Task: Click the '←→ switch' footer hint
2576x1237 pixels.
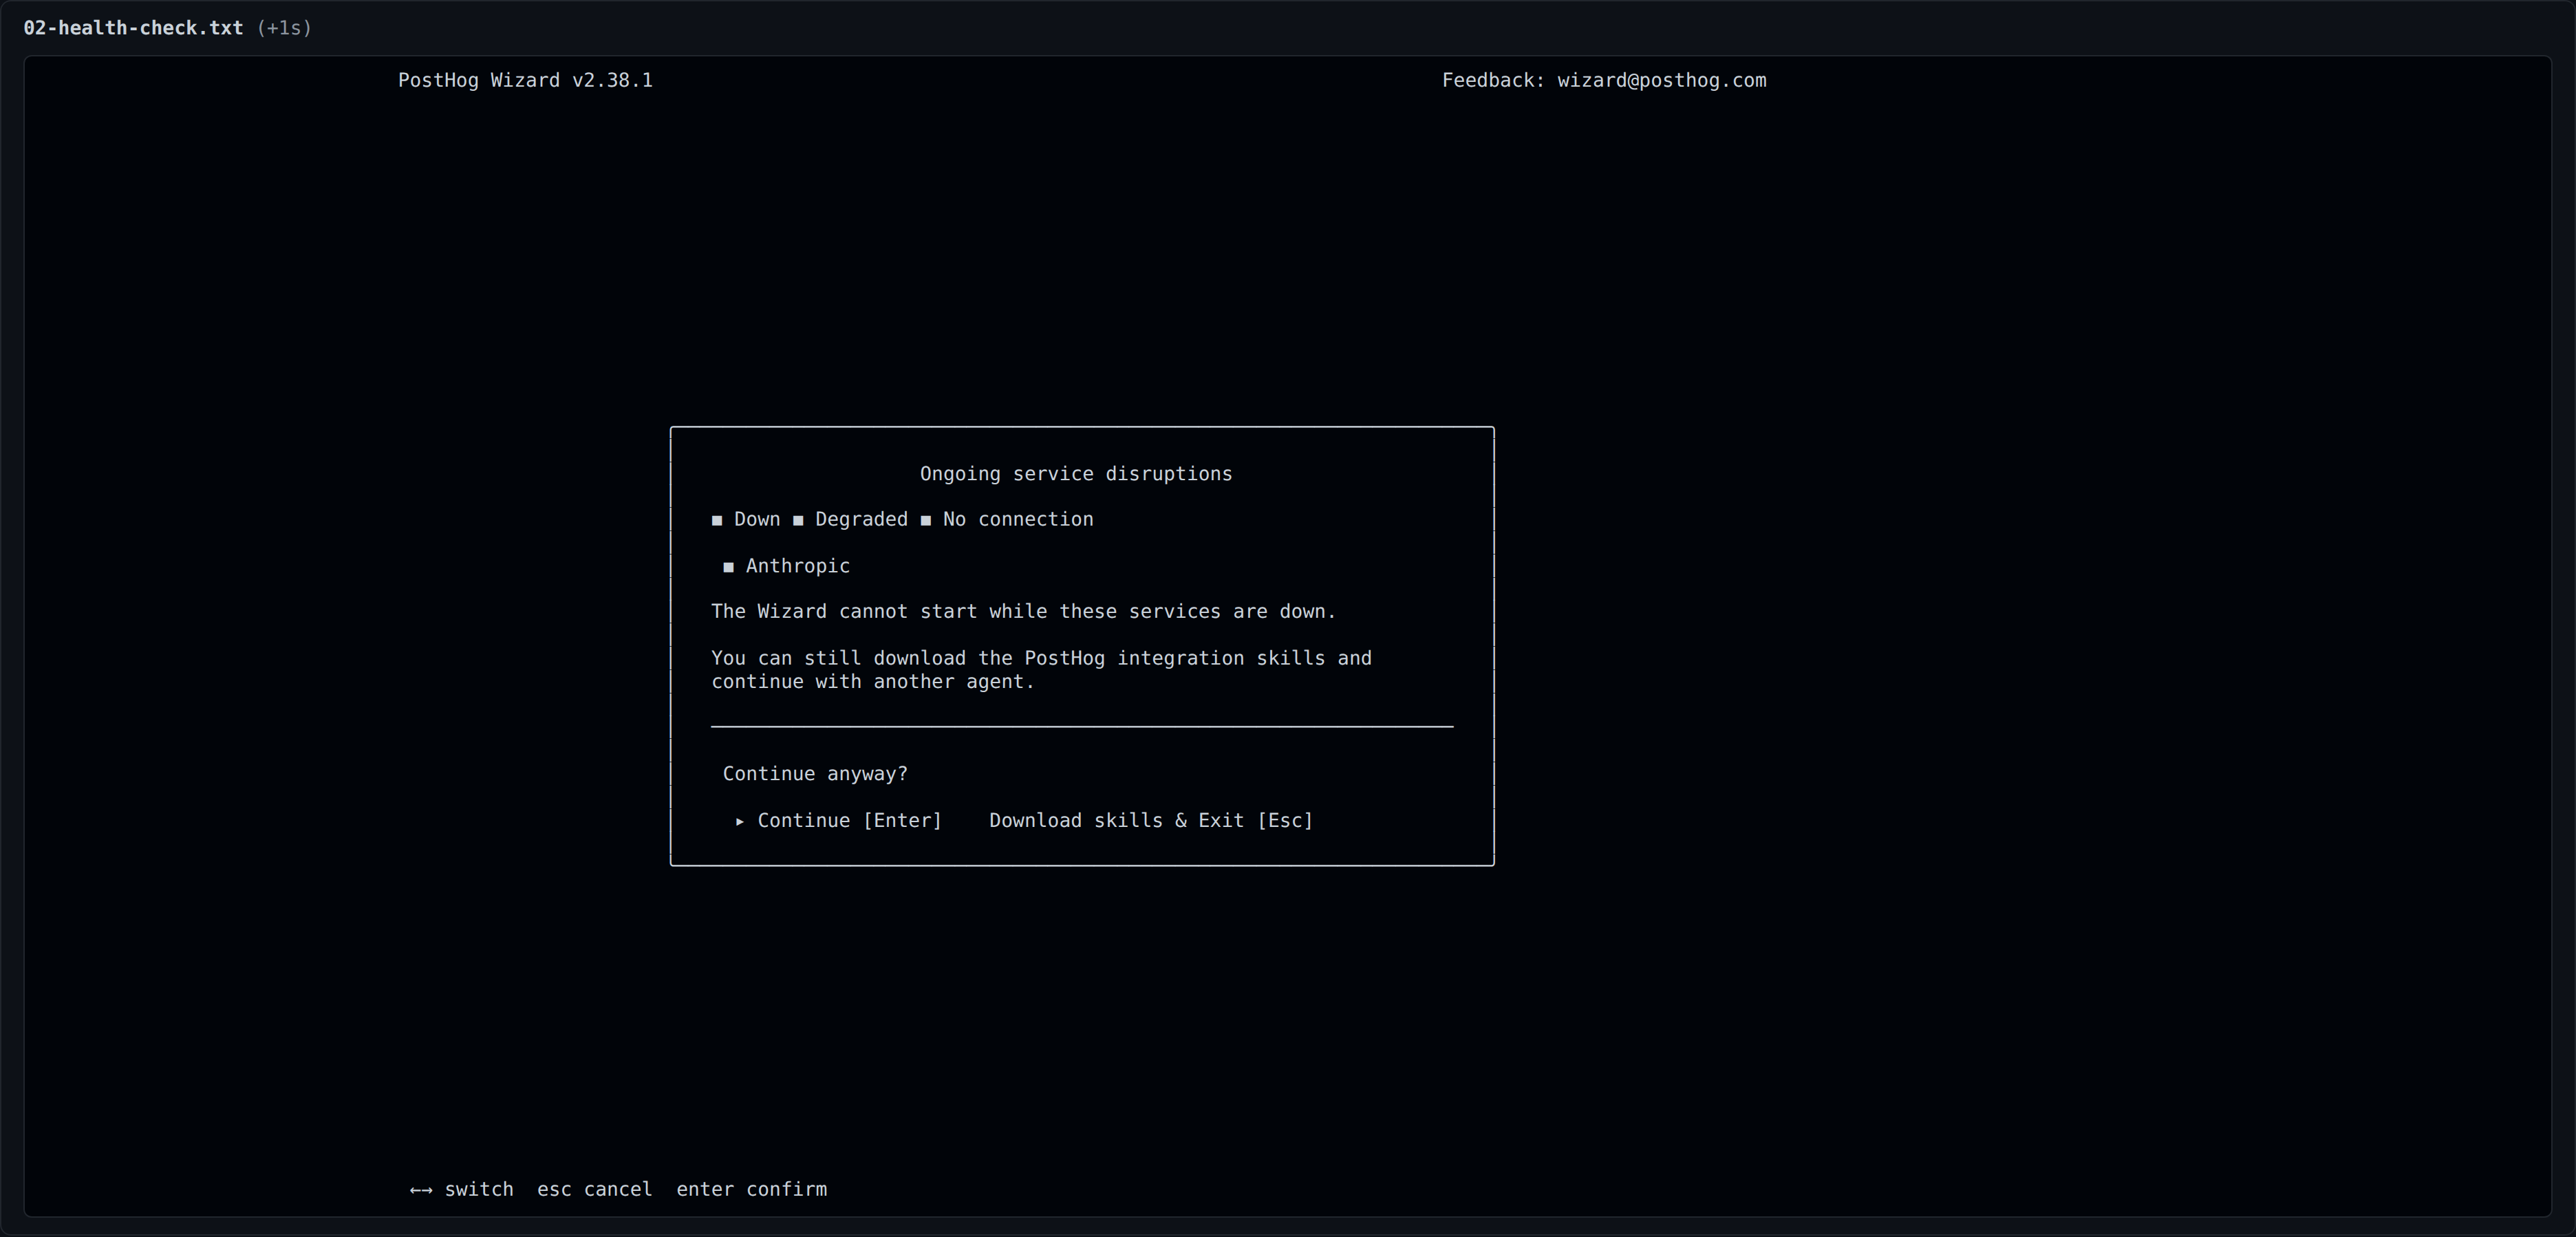Action: pyautogui.click(x=461, y=1189)
